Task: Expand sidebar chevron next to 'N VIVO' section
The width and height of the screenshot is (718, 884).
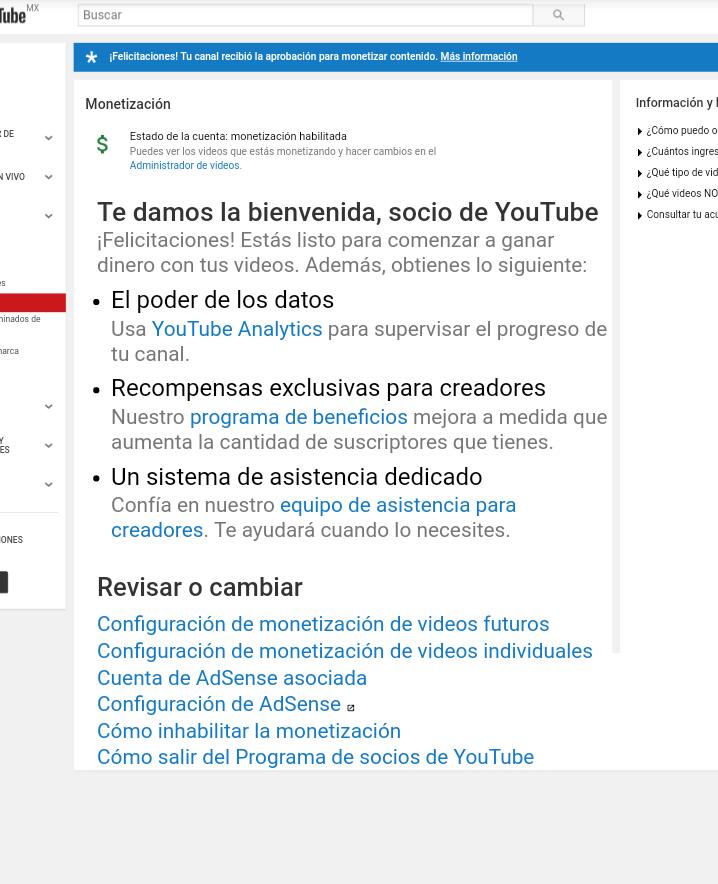Action: point(49,177)
